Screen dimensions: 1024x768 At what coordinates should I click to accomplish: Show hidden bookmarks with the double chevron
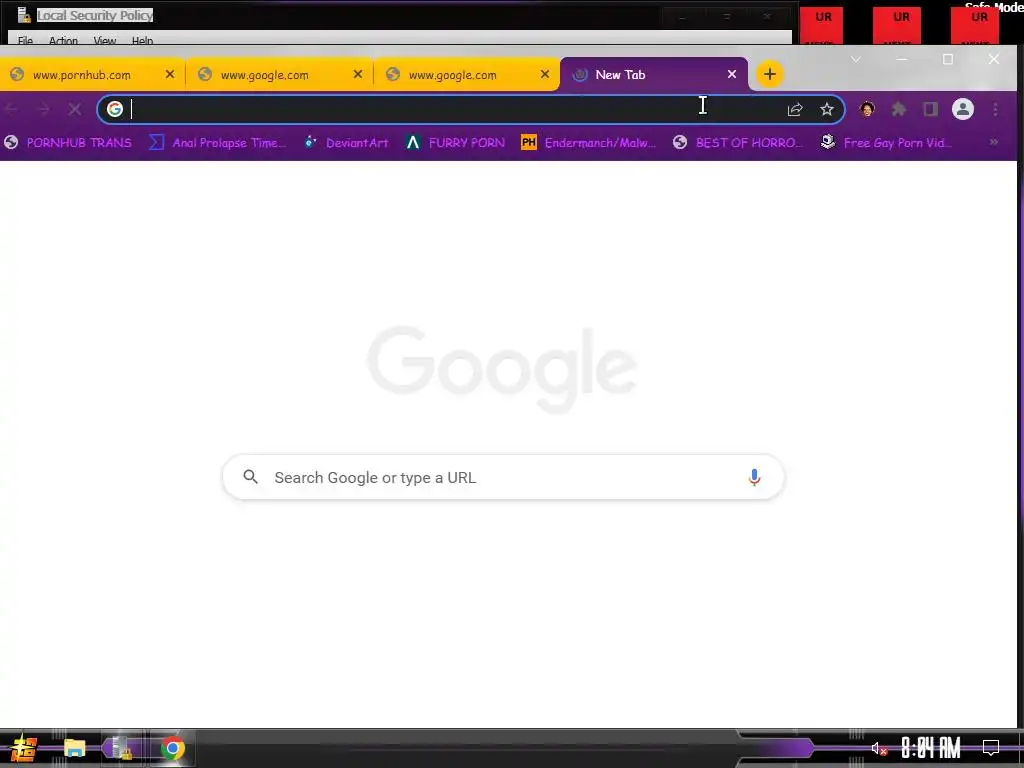(x=993, y=142)
